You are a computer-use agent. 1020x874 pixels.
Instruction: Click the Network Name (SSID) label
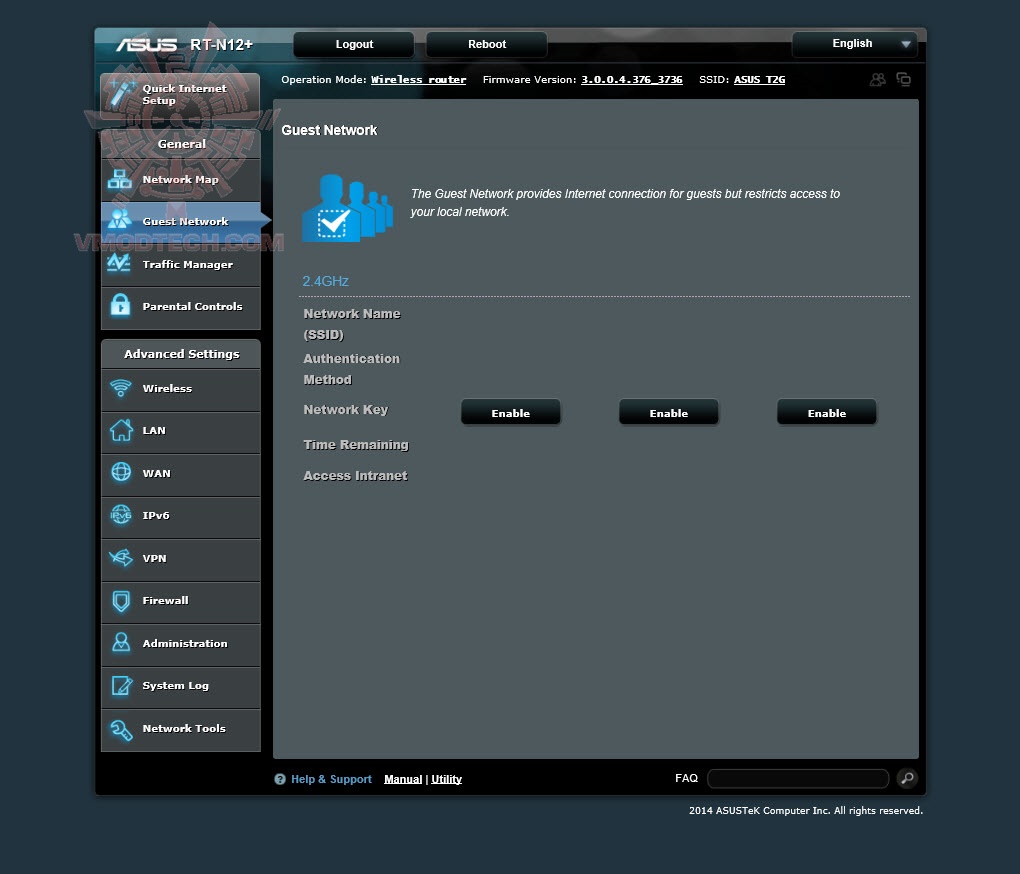coord(352,324)
